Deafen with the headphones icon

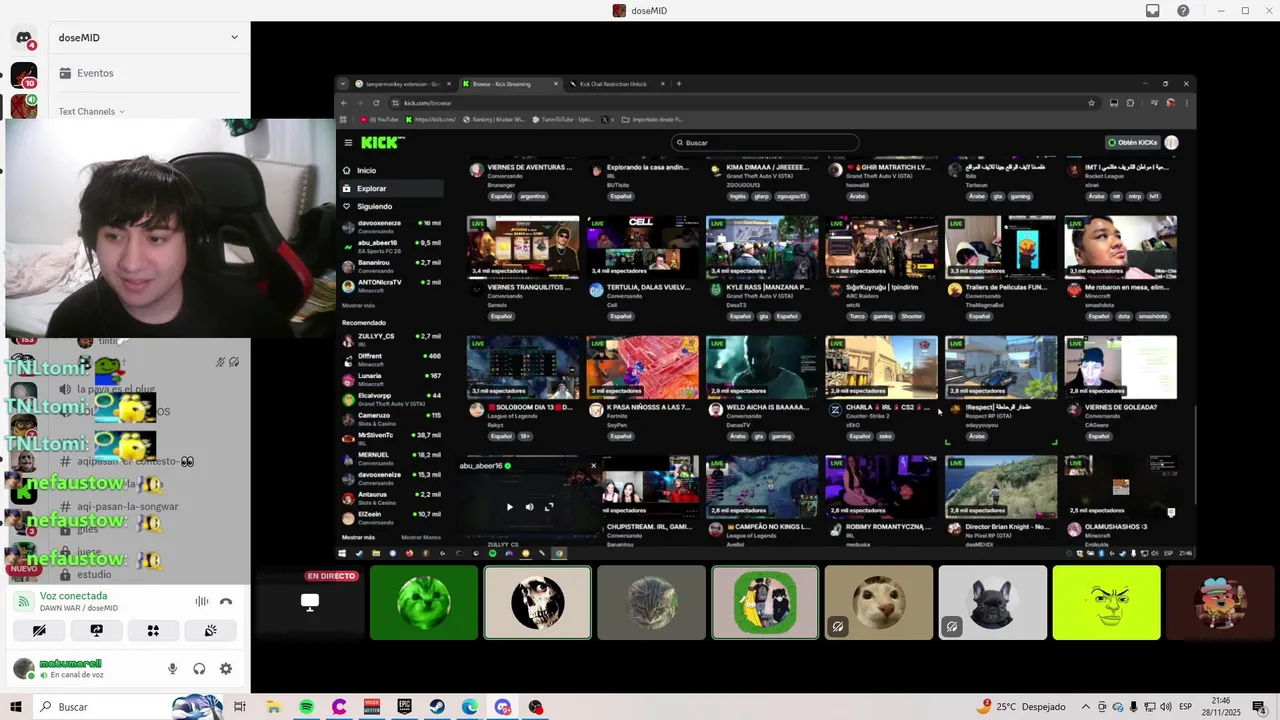199,669
